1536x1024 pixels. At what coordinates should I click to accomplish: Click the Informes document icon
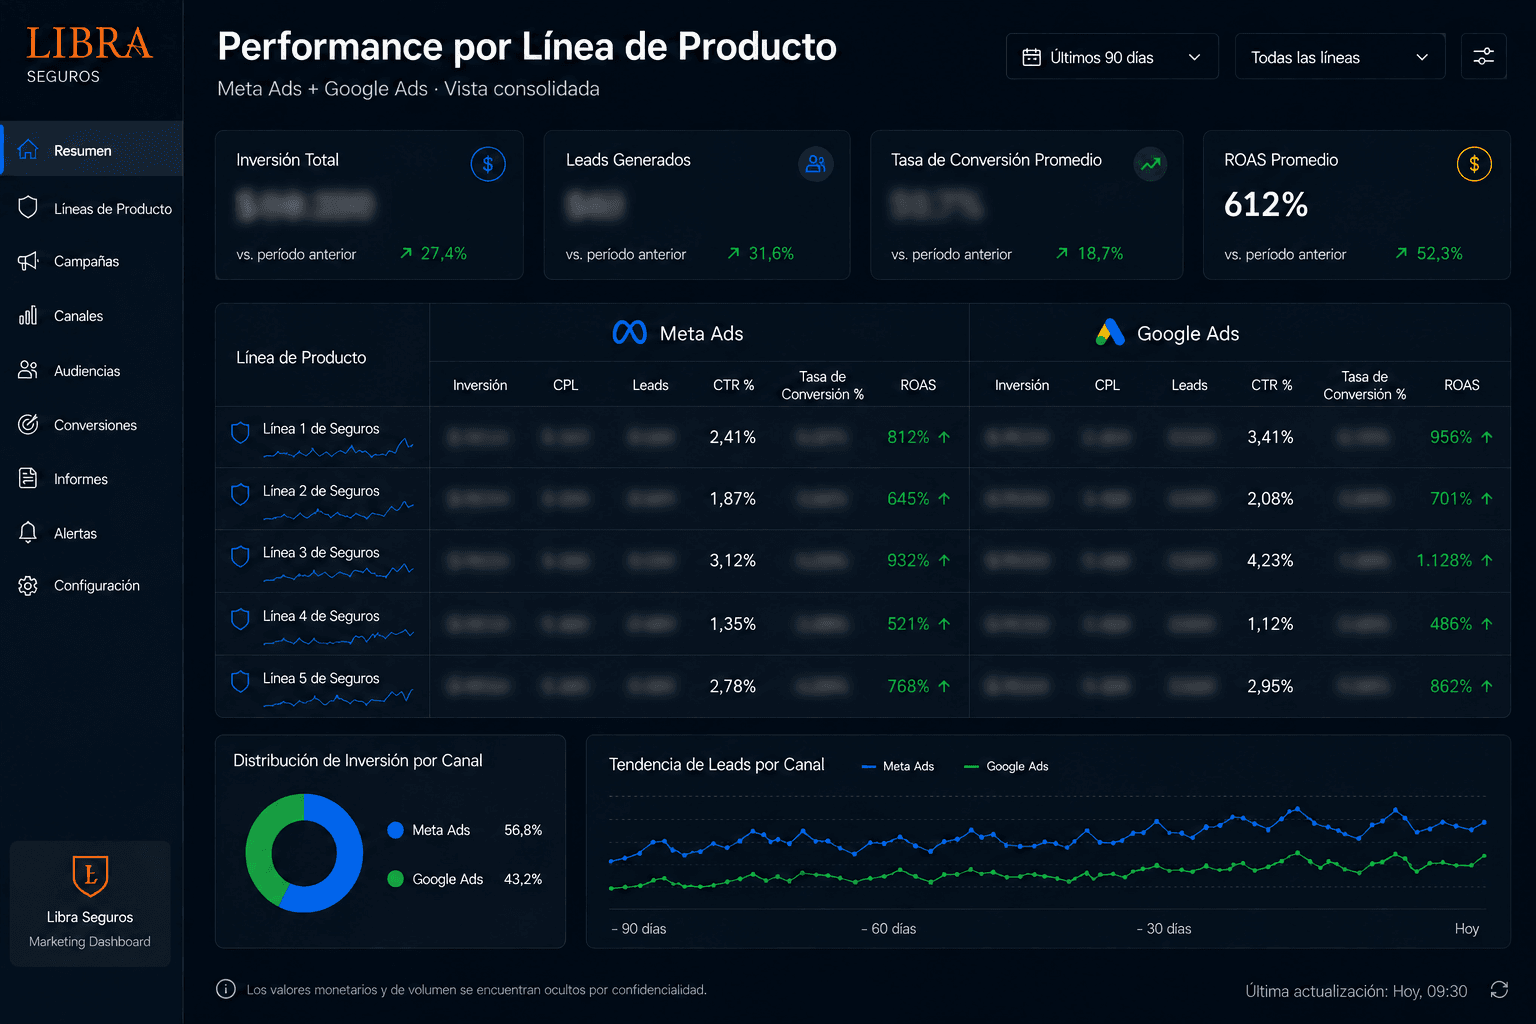[28, 478]
